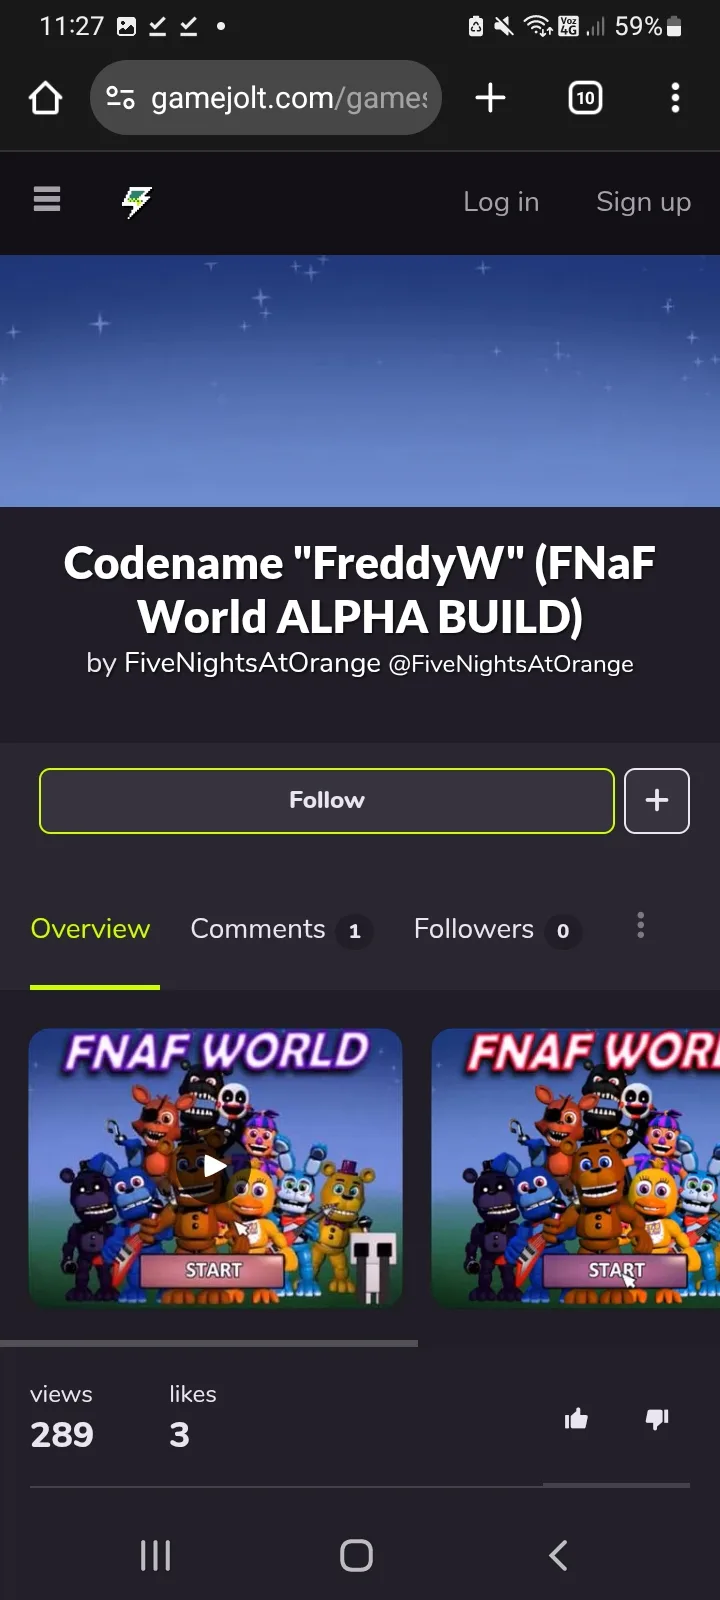This screenshot has width=720, height=1600.
Task: Open the hamburger navigation menu
Action: [x=47, y=200]
